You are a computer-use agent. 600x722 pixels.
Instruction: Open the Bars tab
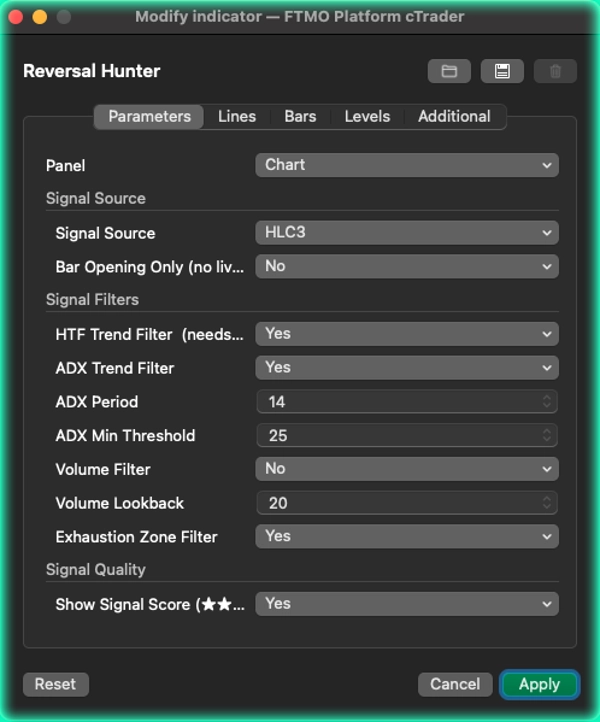300,116
